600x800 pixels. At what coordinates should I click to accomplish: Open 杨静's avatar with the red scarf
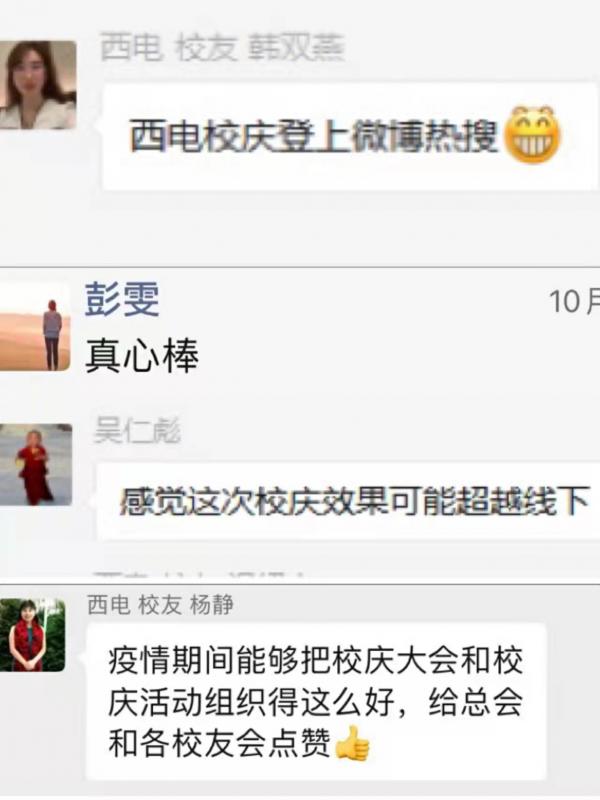pos(32,635)
